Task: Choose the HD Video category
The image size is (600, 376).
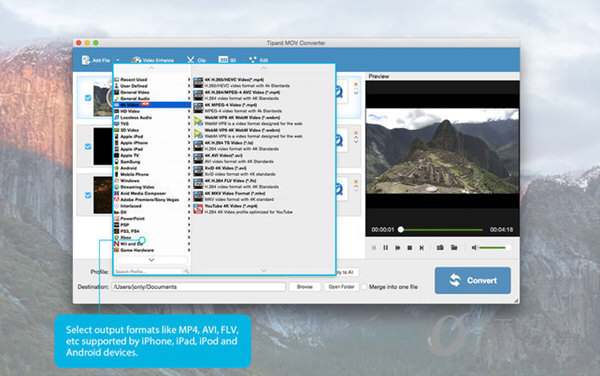Action: [x=152, y=111]
